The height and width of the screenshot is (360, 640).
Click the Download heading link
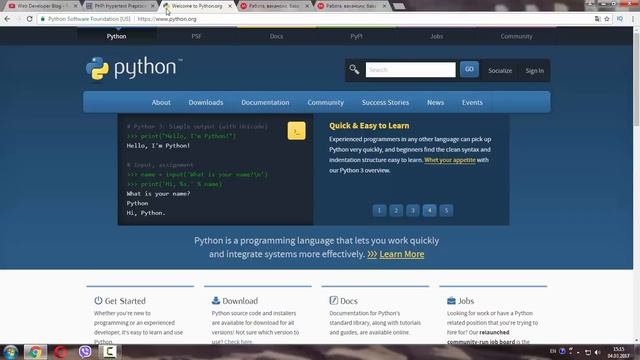coord(240,301)
